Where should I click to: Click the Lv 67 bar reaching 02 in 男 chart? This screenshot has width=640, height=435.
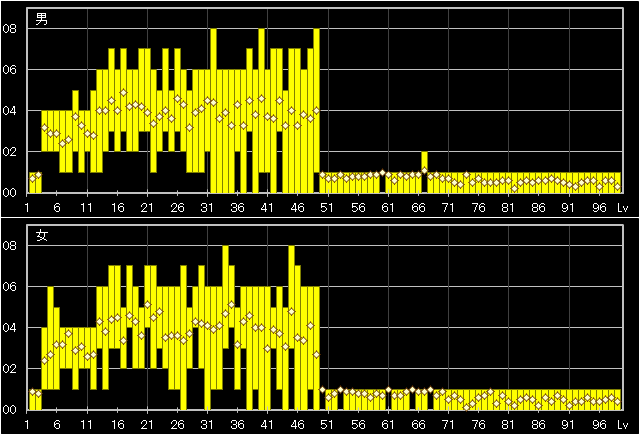424,172
